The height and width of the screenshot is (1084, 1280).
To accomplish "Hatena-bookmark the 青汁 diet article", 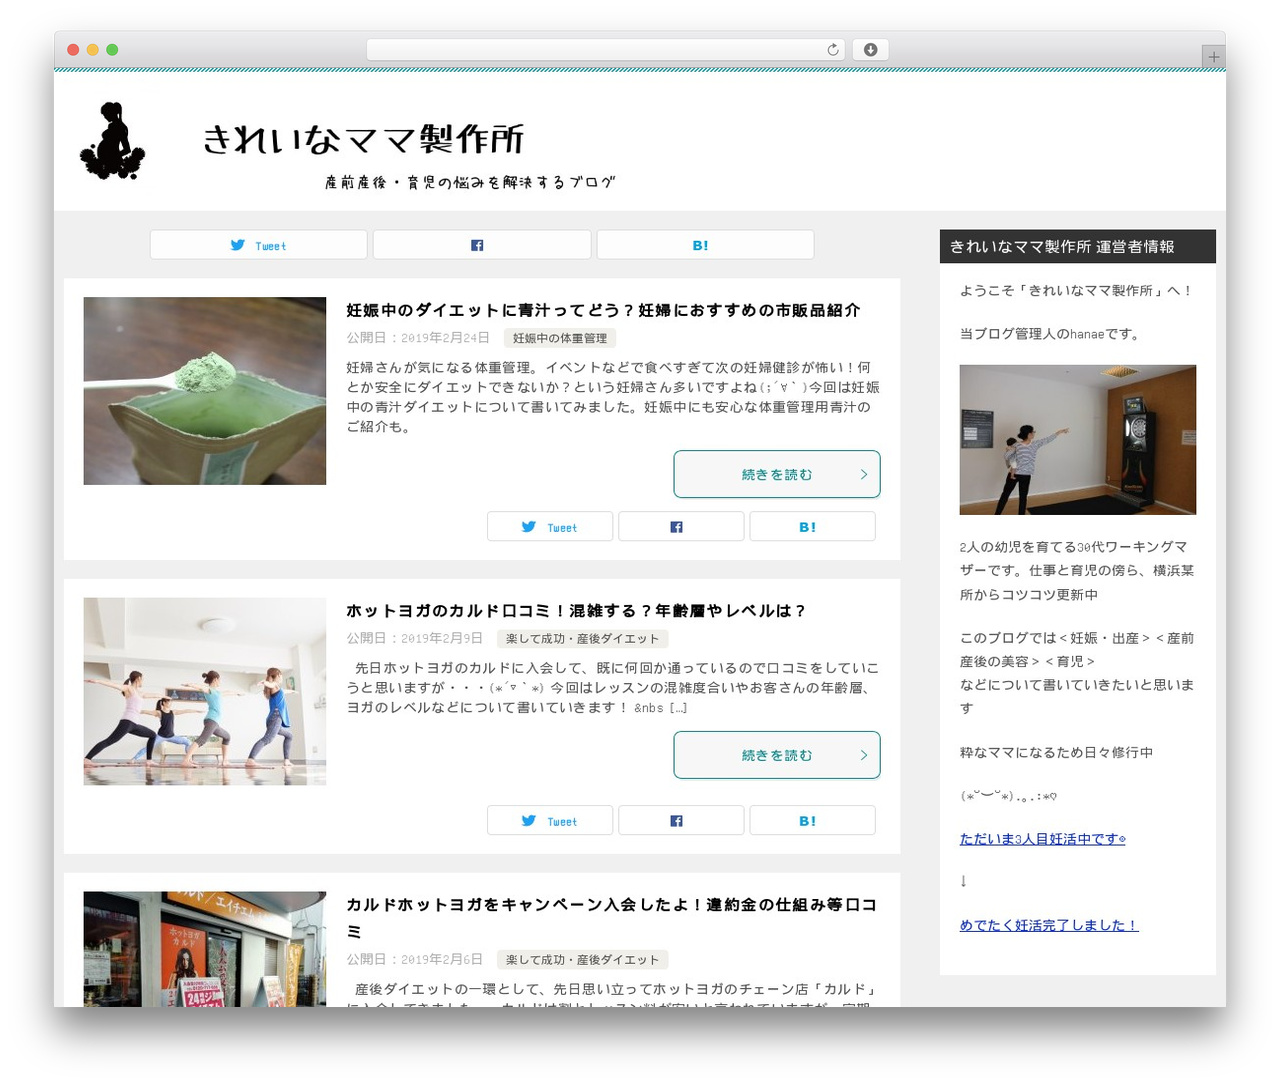I will click(x=812, y=526).
